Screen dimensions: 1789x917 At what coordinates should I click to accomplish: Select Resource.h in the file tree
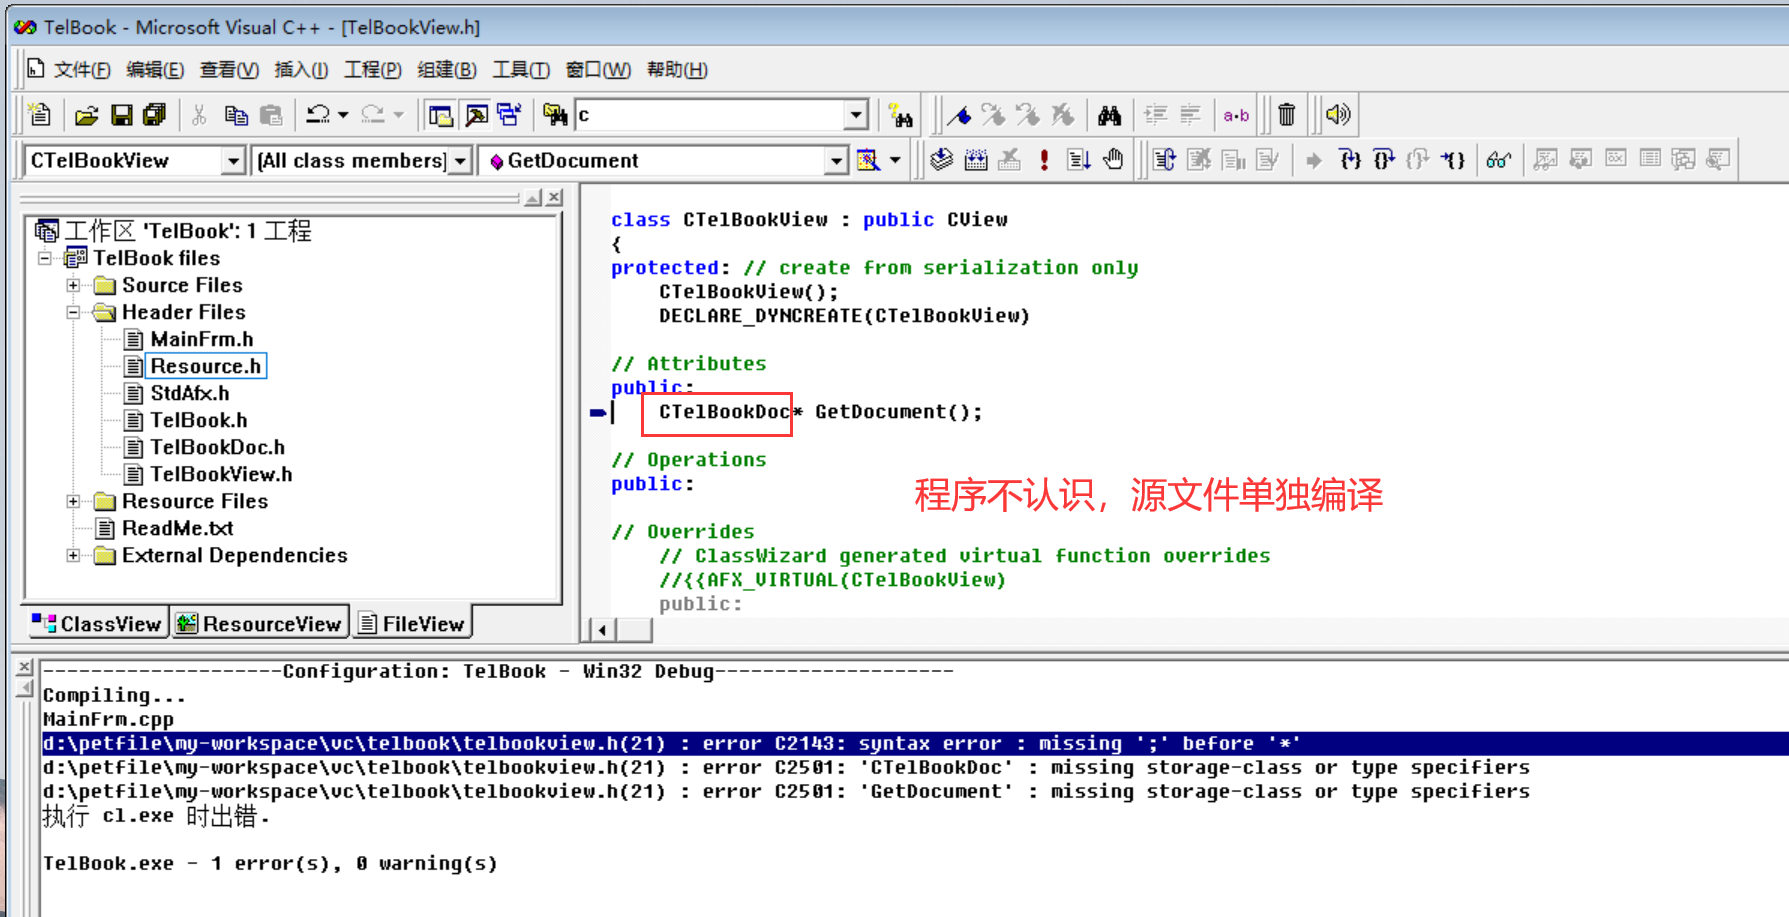click(x=206, y=366)
